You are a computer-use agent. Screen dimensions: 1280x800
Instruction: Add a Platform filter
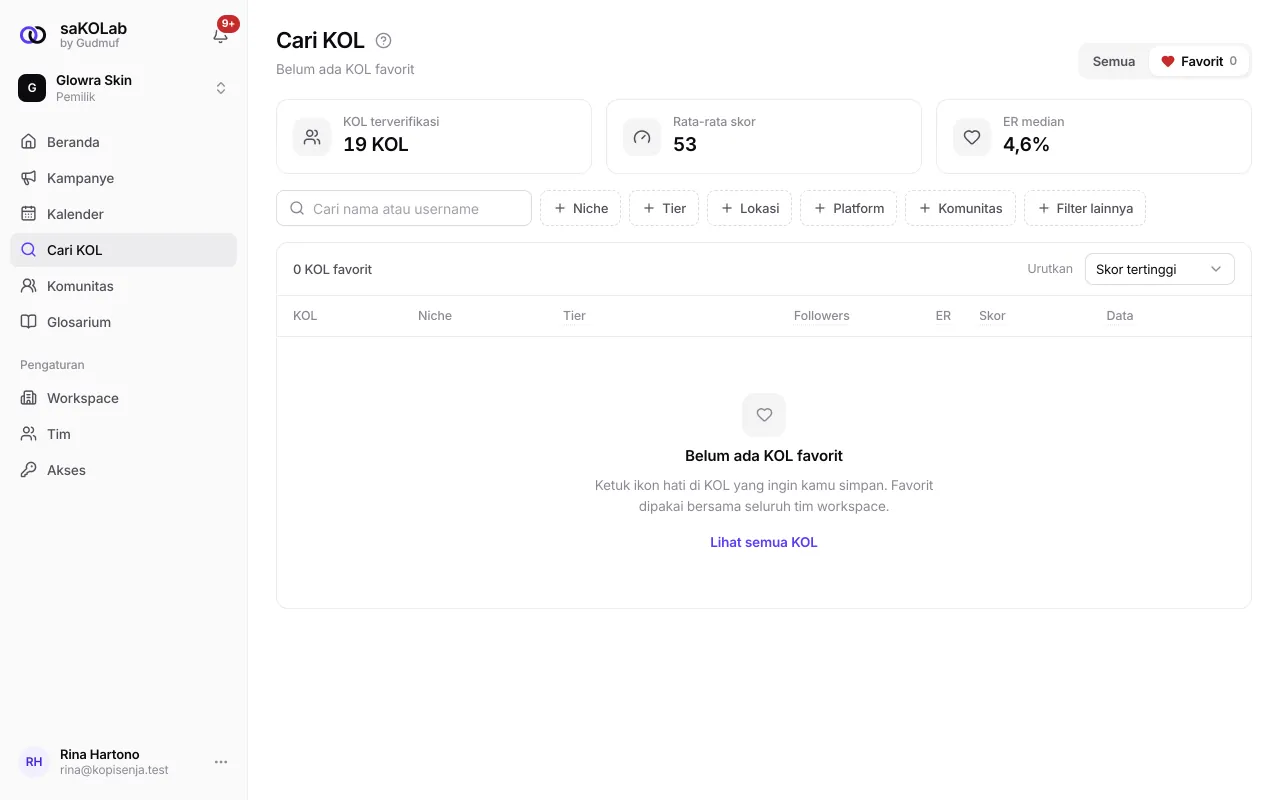pyautogui.click(x=849, y=208)
